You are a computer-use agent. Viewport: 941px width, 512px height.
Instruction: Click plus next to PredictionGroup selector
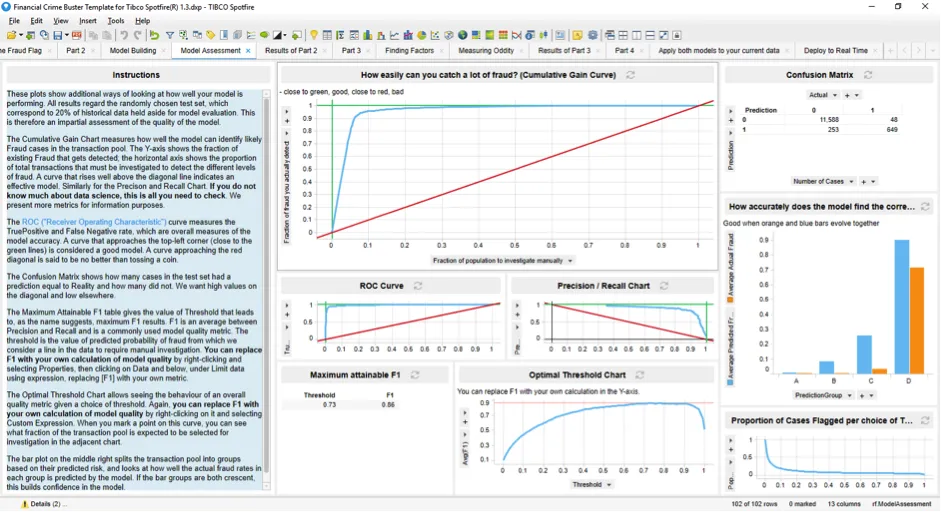(x=862, y=395)
